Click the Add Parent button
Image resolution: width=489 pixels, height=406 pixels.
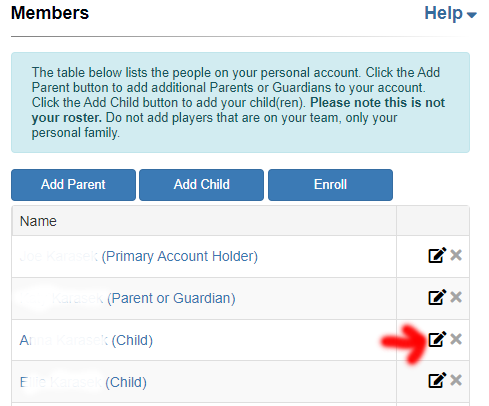(73, 185)
